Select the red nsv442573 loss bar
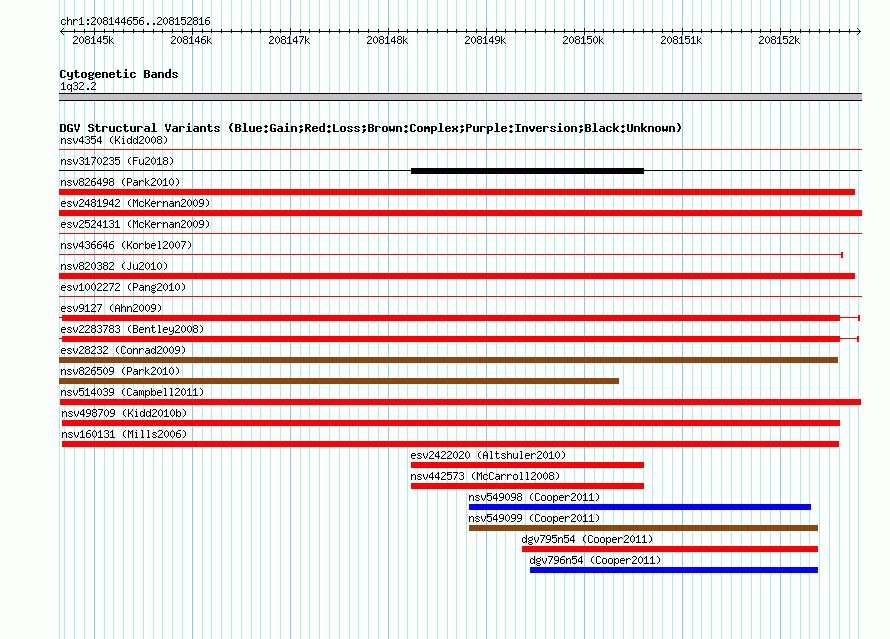 527,486
